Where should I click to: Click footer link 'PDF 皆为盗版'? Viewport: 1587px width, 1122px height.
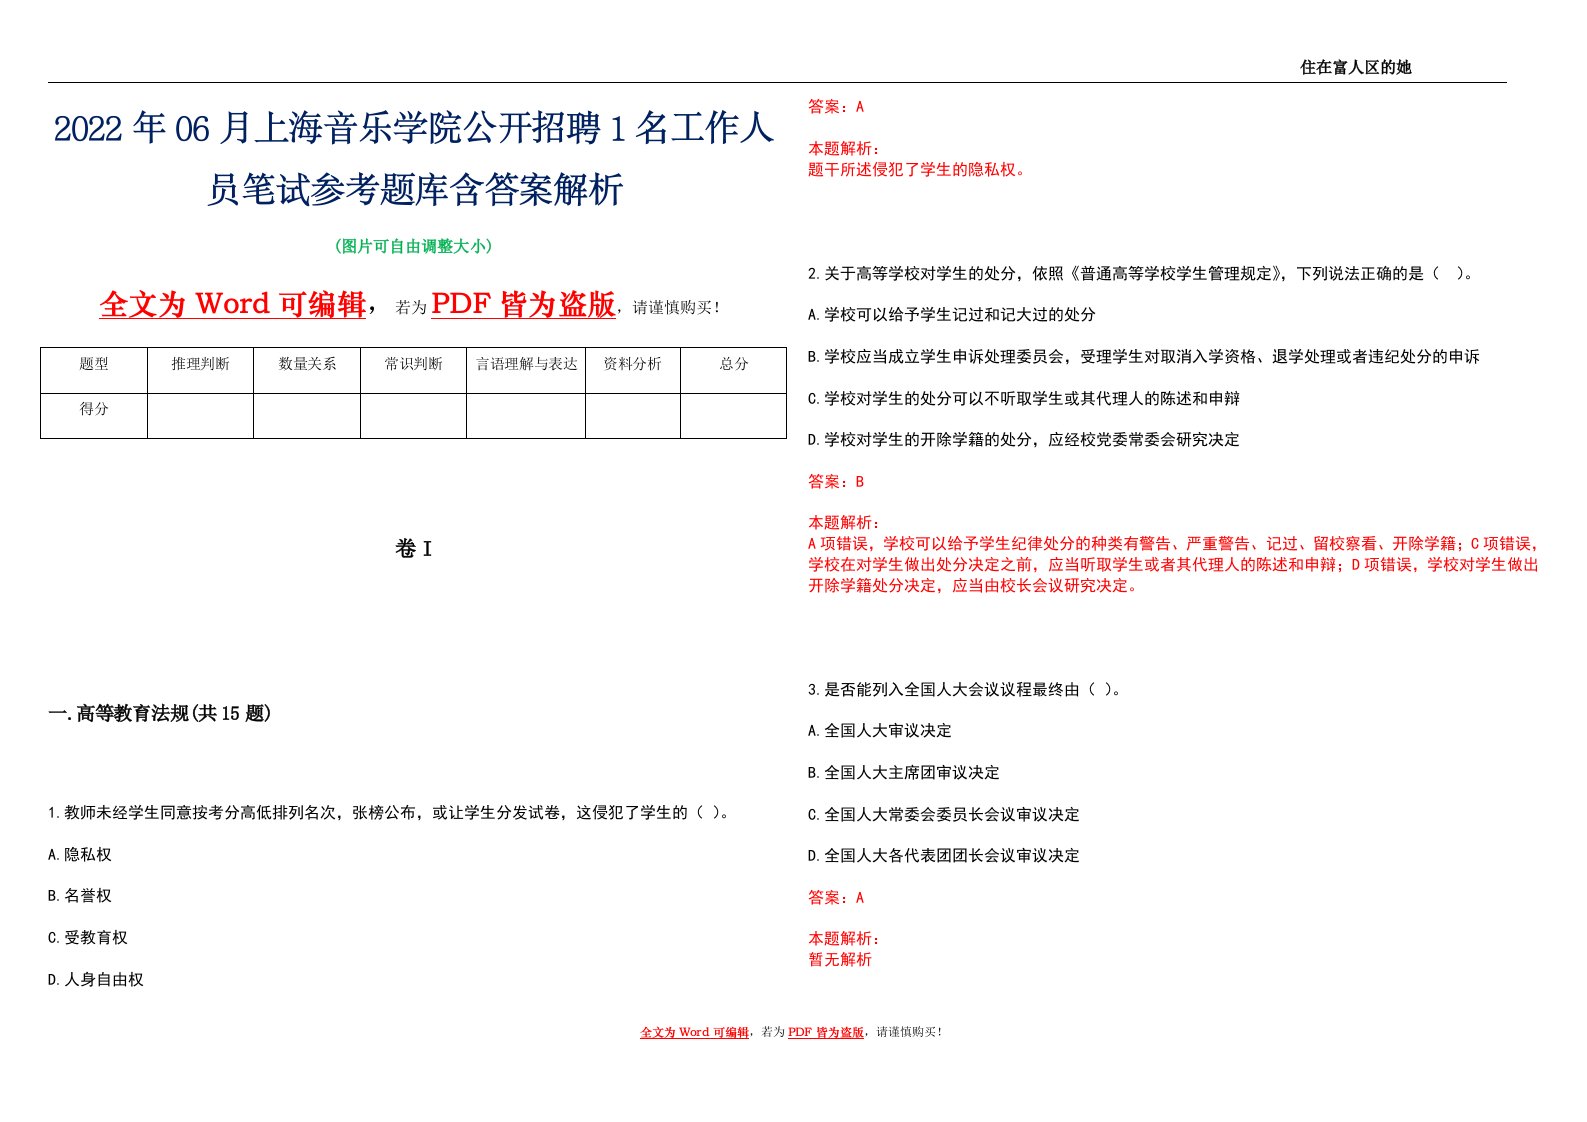tap(825, 1032)
